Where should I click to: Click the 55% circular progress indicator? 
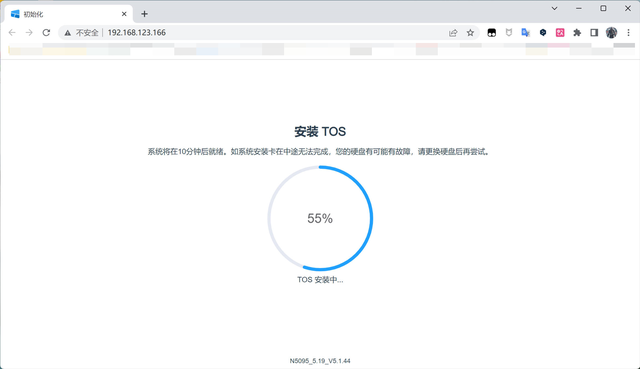pos(320,218)
